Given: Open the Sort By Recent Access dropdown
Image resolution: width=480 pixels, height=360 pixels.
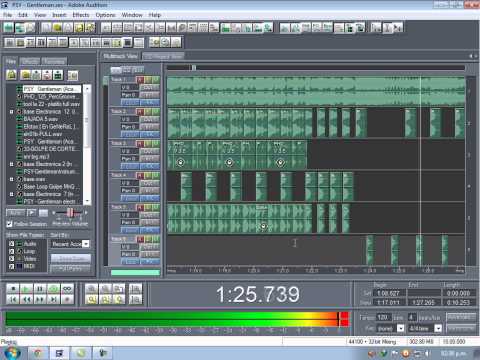Looking at the screenshot, I should click(85, 244).
